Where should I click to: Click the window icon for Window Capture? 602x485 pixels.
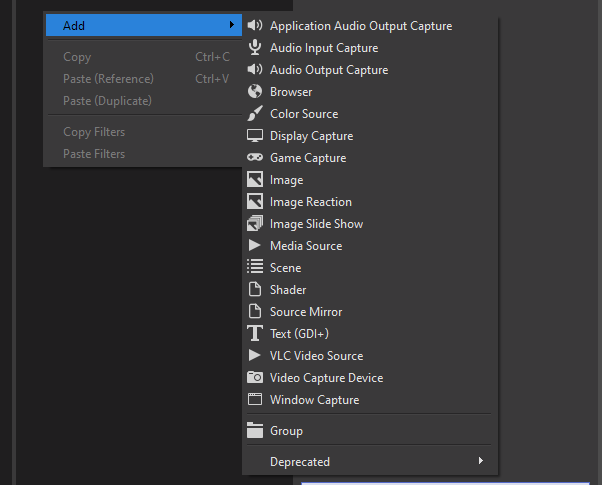point(255,399)
